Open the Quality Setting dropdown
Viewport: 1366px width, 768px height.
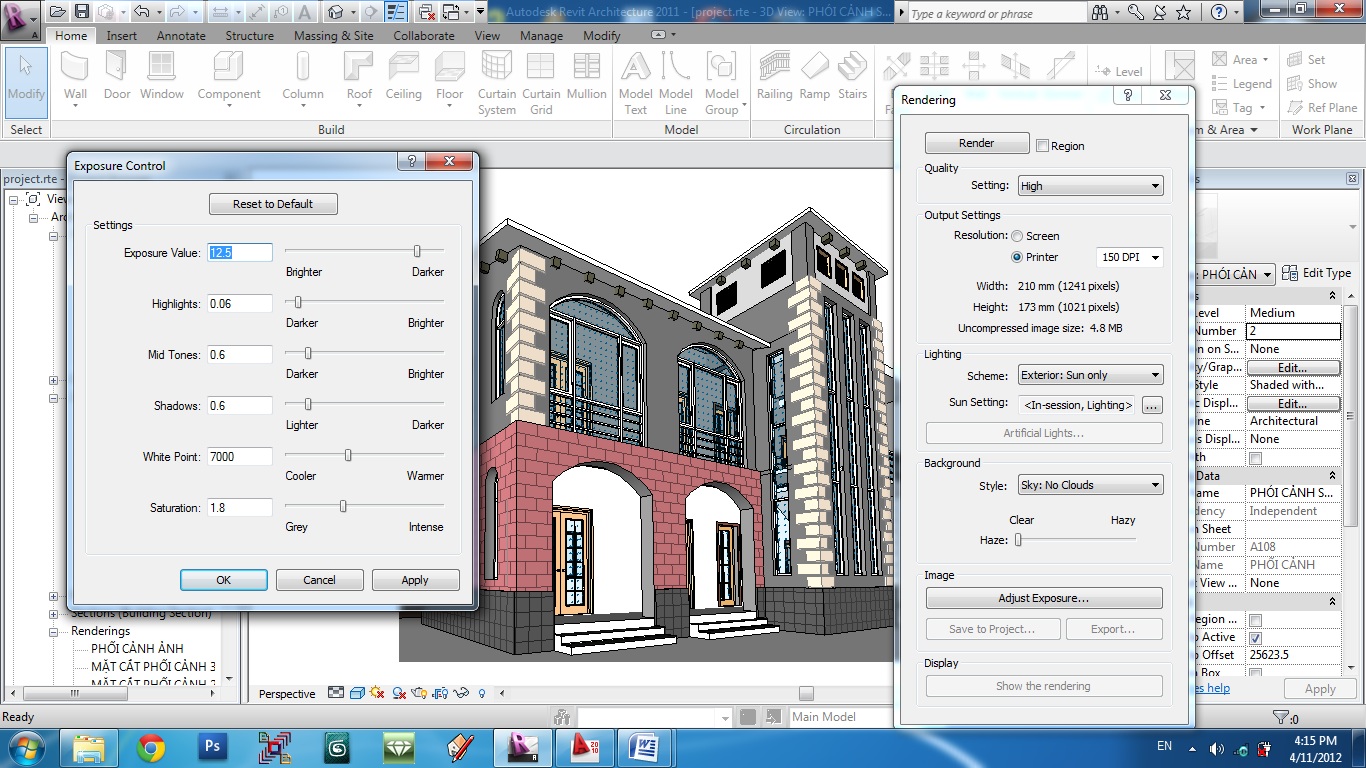pos(1090,186)
